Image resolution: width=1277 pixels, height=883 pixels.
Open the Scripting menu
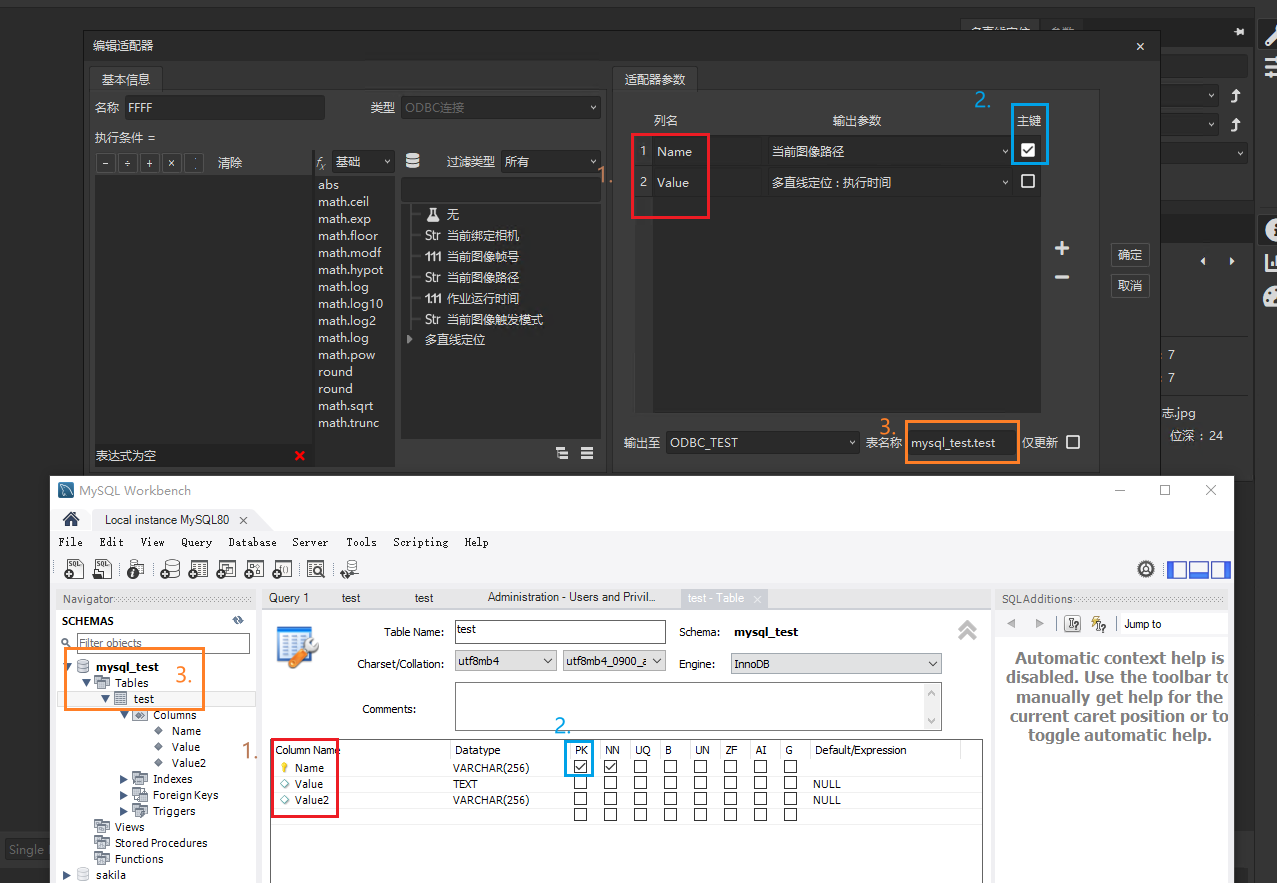[420, 542]
